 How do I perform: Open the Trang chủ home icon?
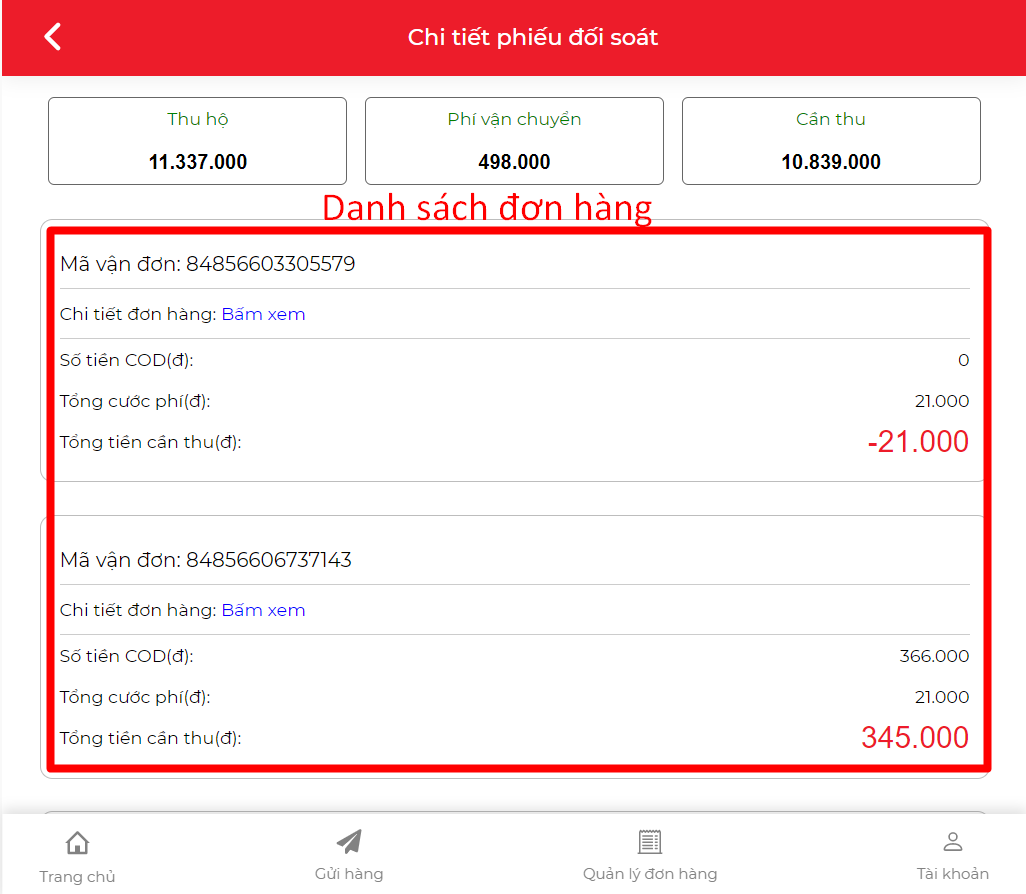click(x=77, y=843)
